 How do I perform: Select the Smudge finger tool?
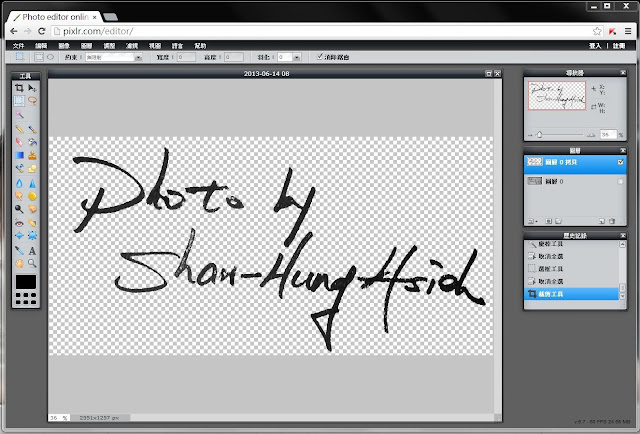[x=19, y=196]
